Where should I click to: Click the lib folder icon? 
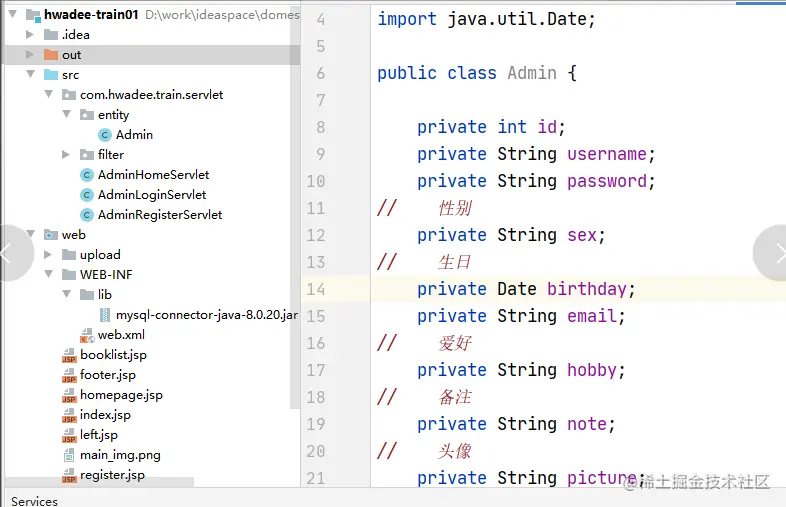(87, 294)
